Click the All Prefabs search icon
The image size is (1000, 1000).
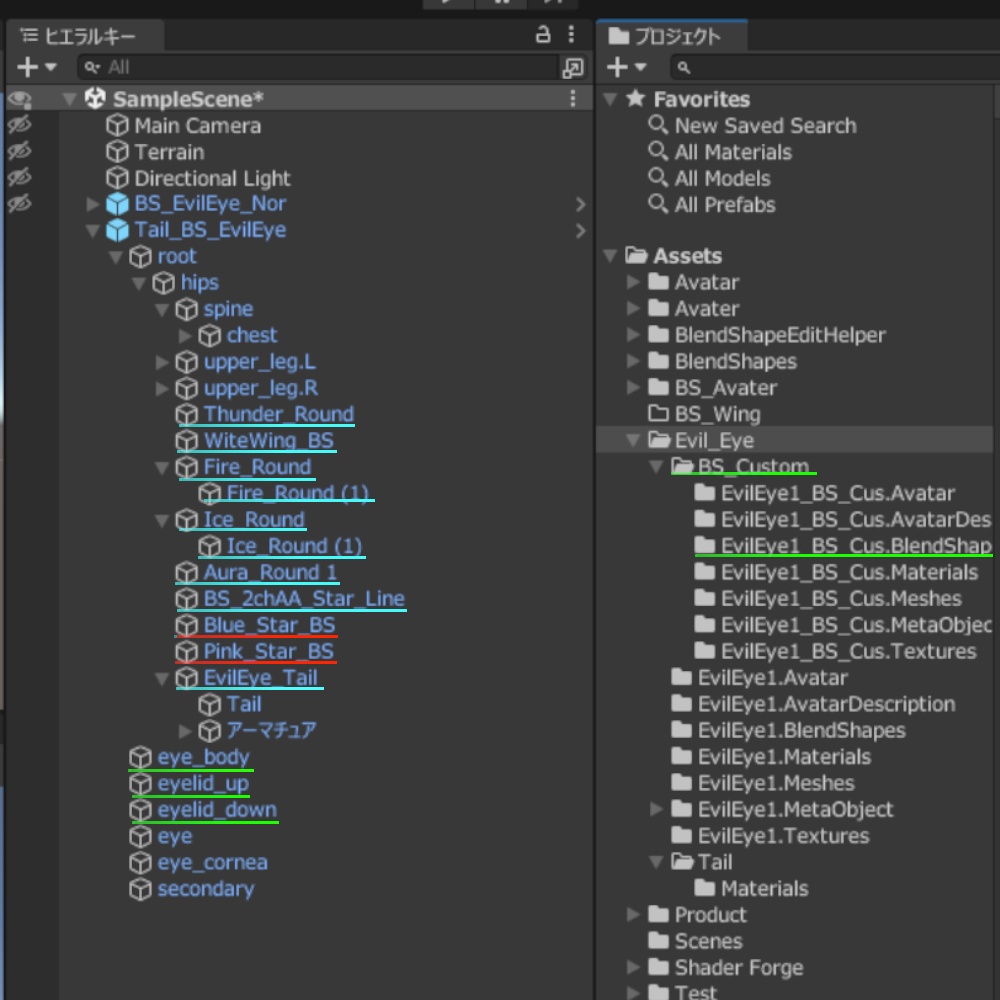tap(658, 203)
